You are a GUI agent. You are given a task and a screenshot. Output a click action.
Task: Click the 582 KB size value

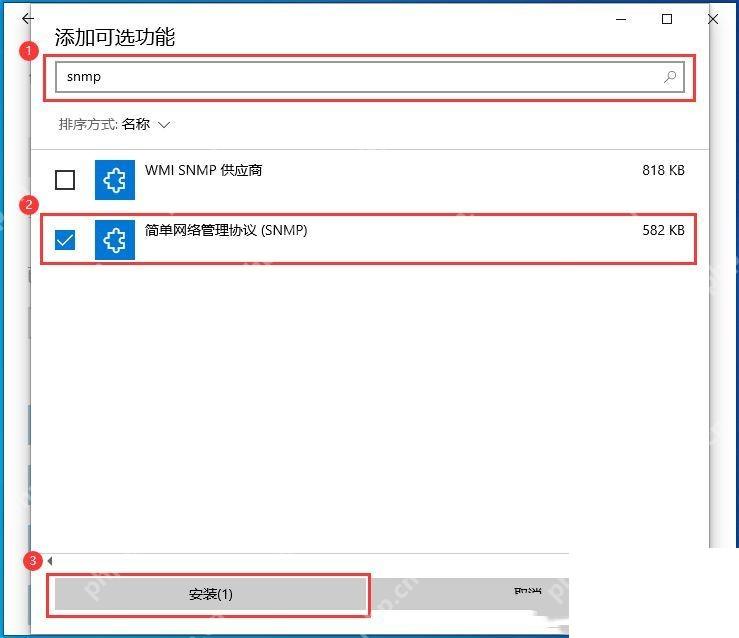663,230
